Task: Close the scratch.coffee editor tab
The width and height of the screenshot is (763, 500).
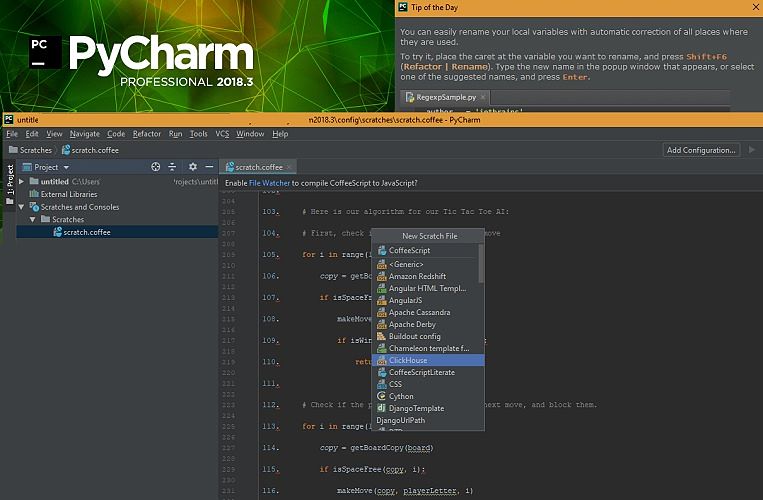Action: [x=289, y=167]
